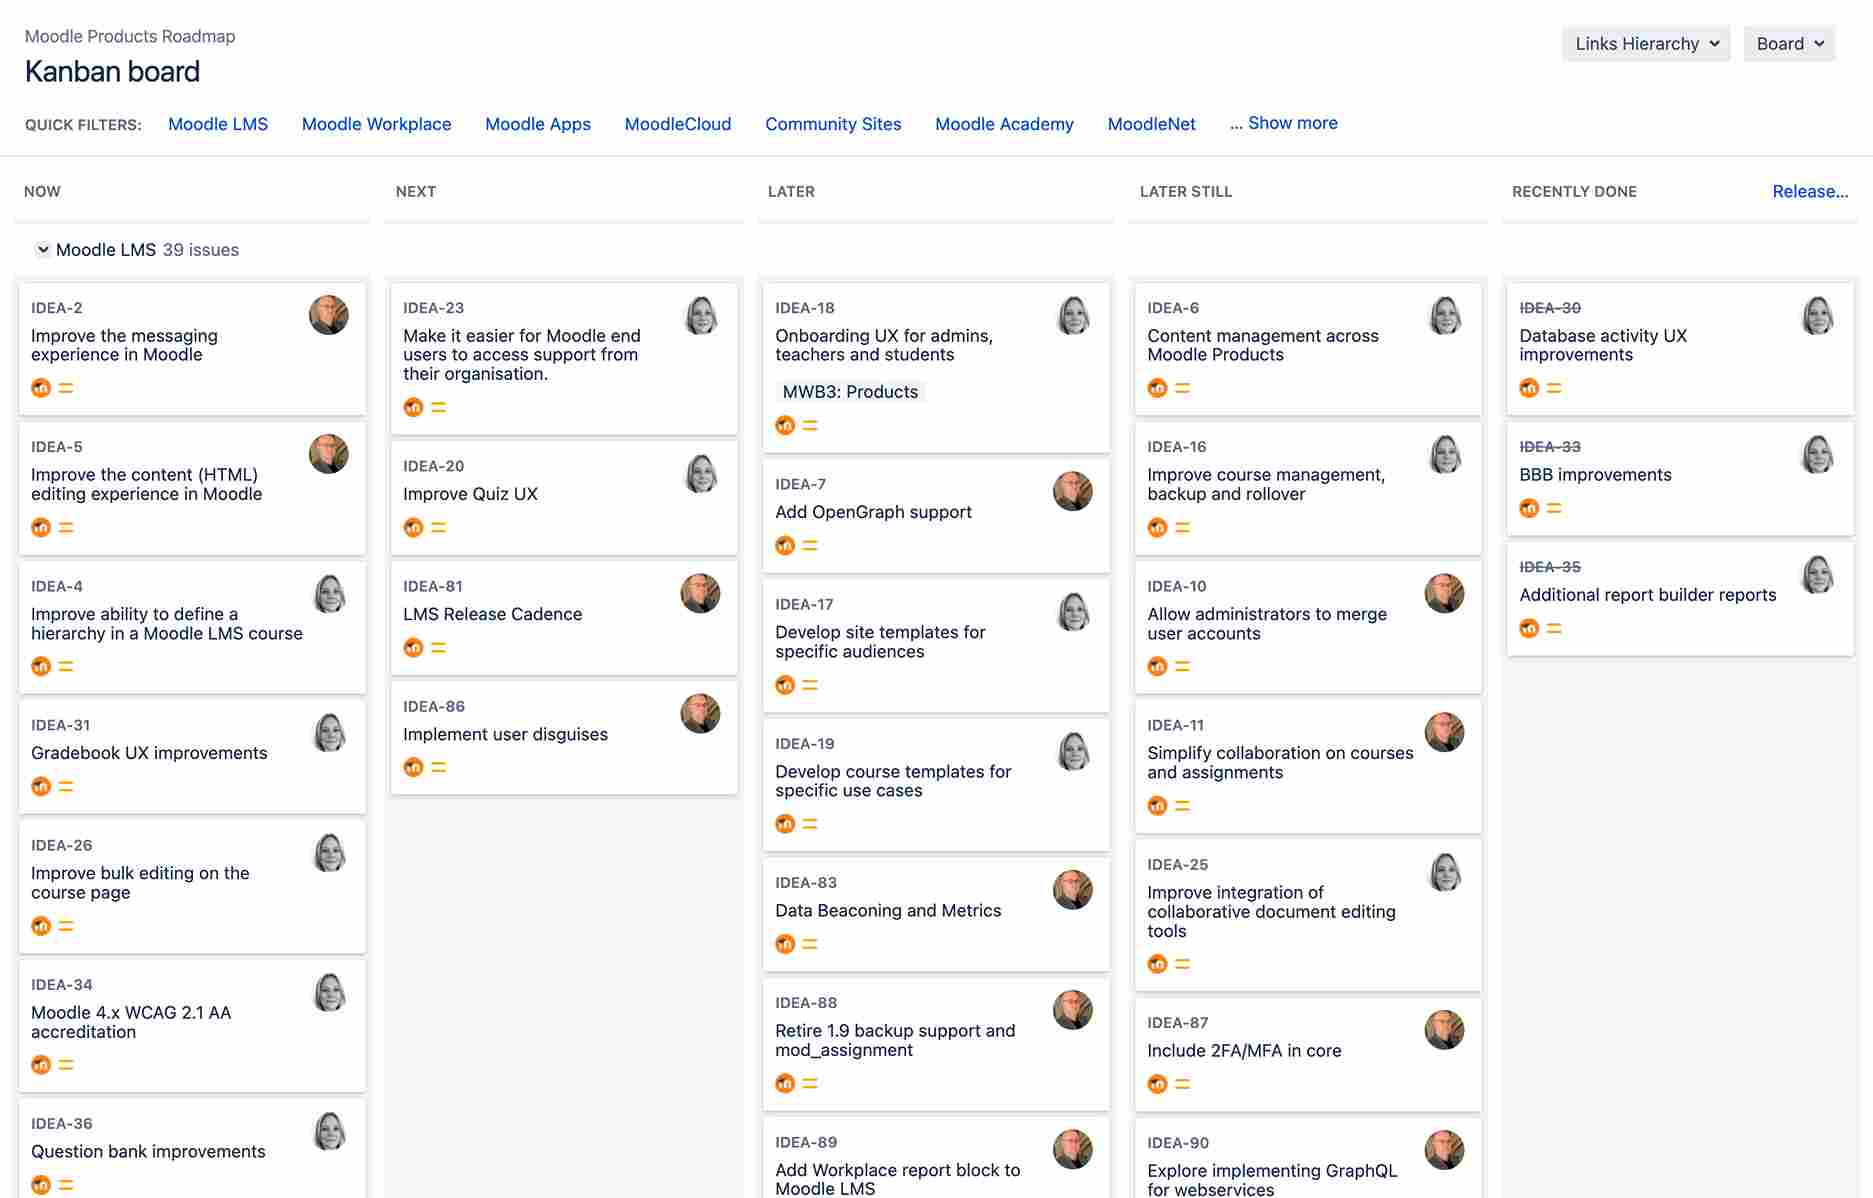1873x1198 pixels.
Task: Click the assignee avatar on IDEA-83 card
Action: 1073,890
